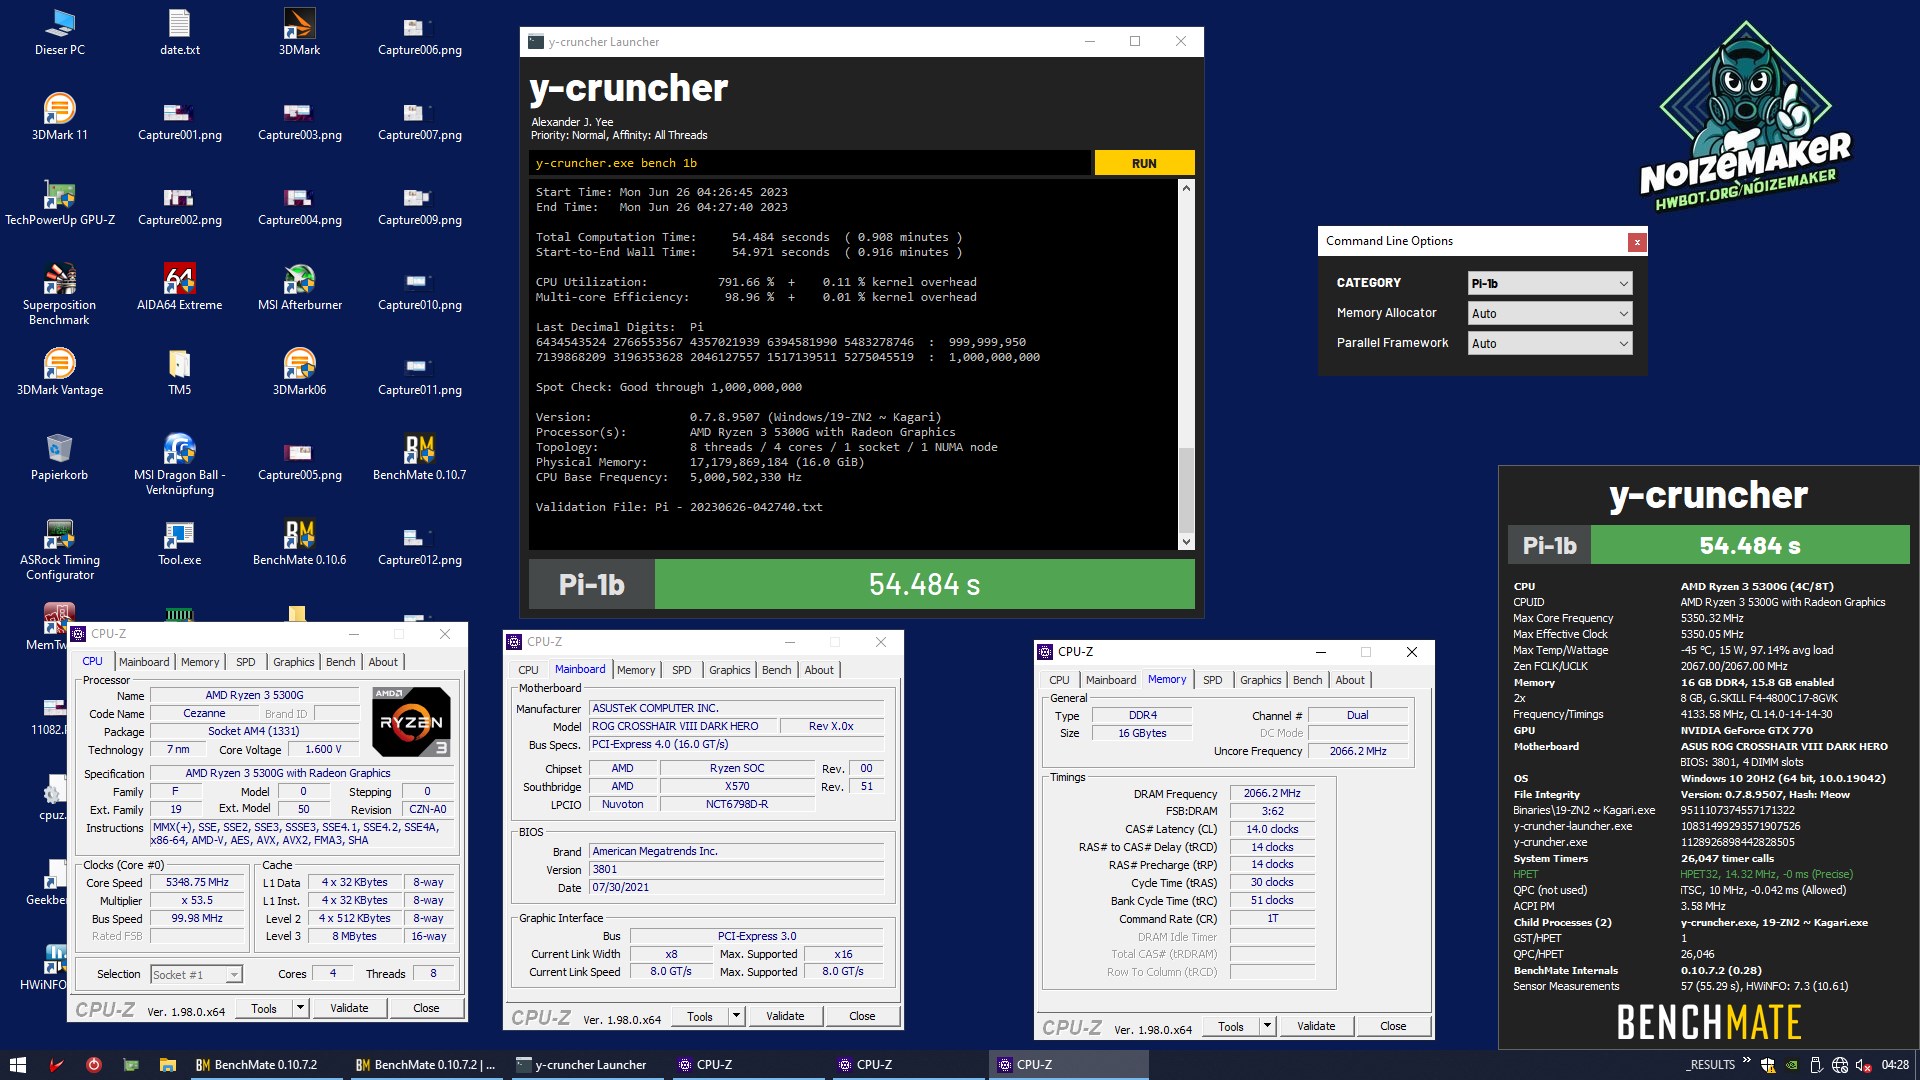Open MSI Dragon Ball shortcut icon
Screen dimensions: 1920x1080
pyautogui.click(x=180, y=464)
